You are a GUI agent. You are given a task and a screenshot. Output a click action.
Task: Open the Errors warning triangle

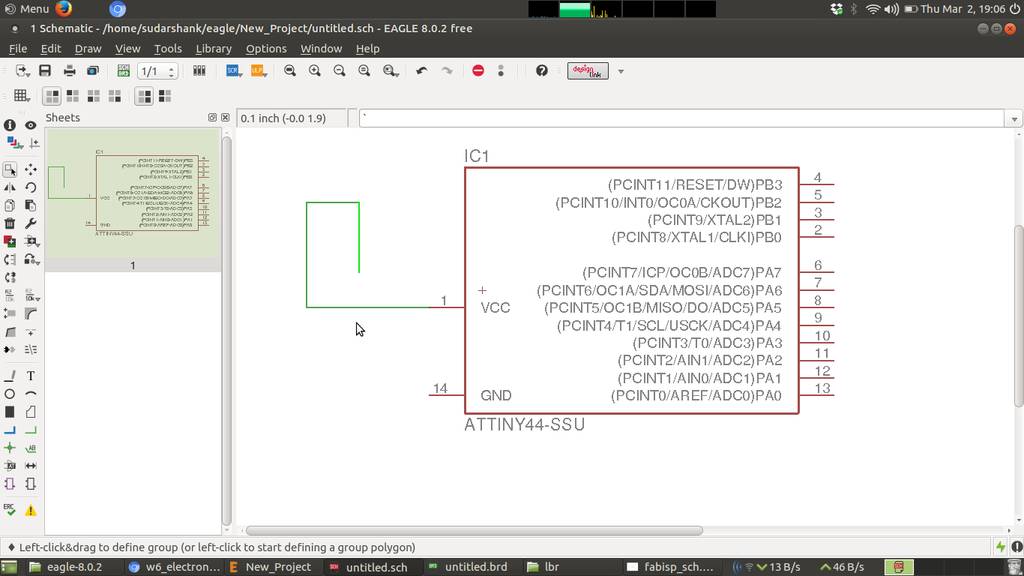point(31,511)
